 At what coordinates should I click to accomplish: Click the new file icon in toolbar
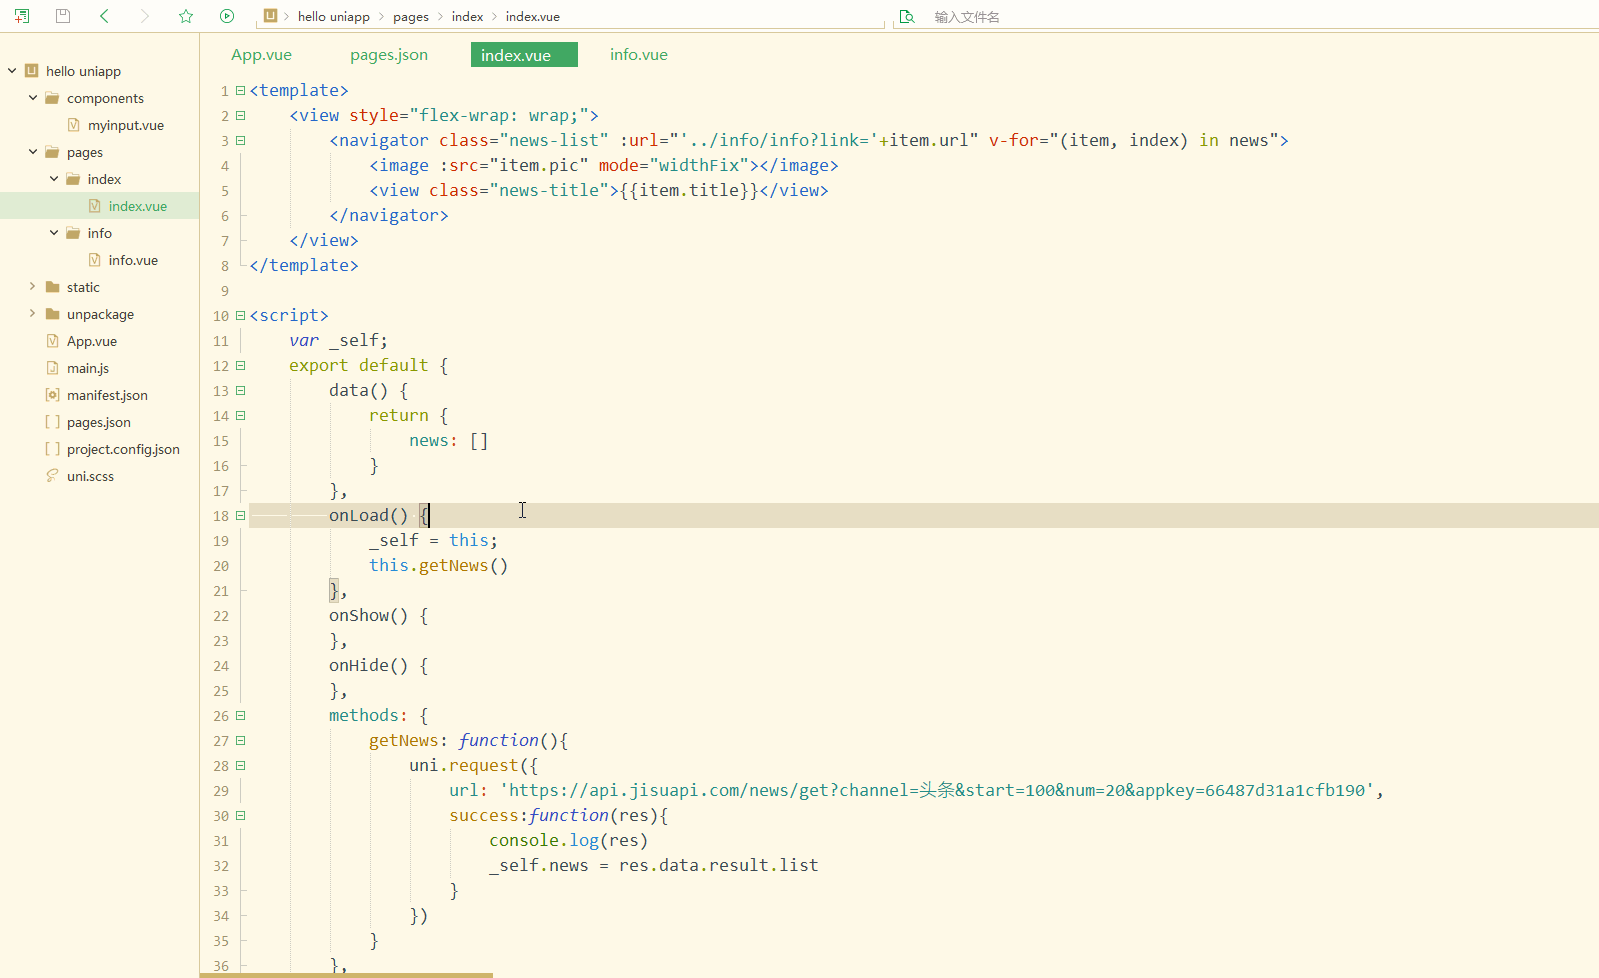tap(22, 16)
